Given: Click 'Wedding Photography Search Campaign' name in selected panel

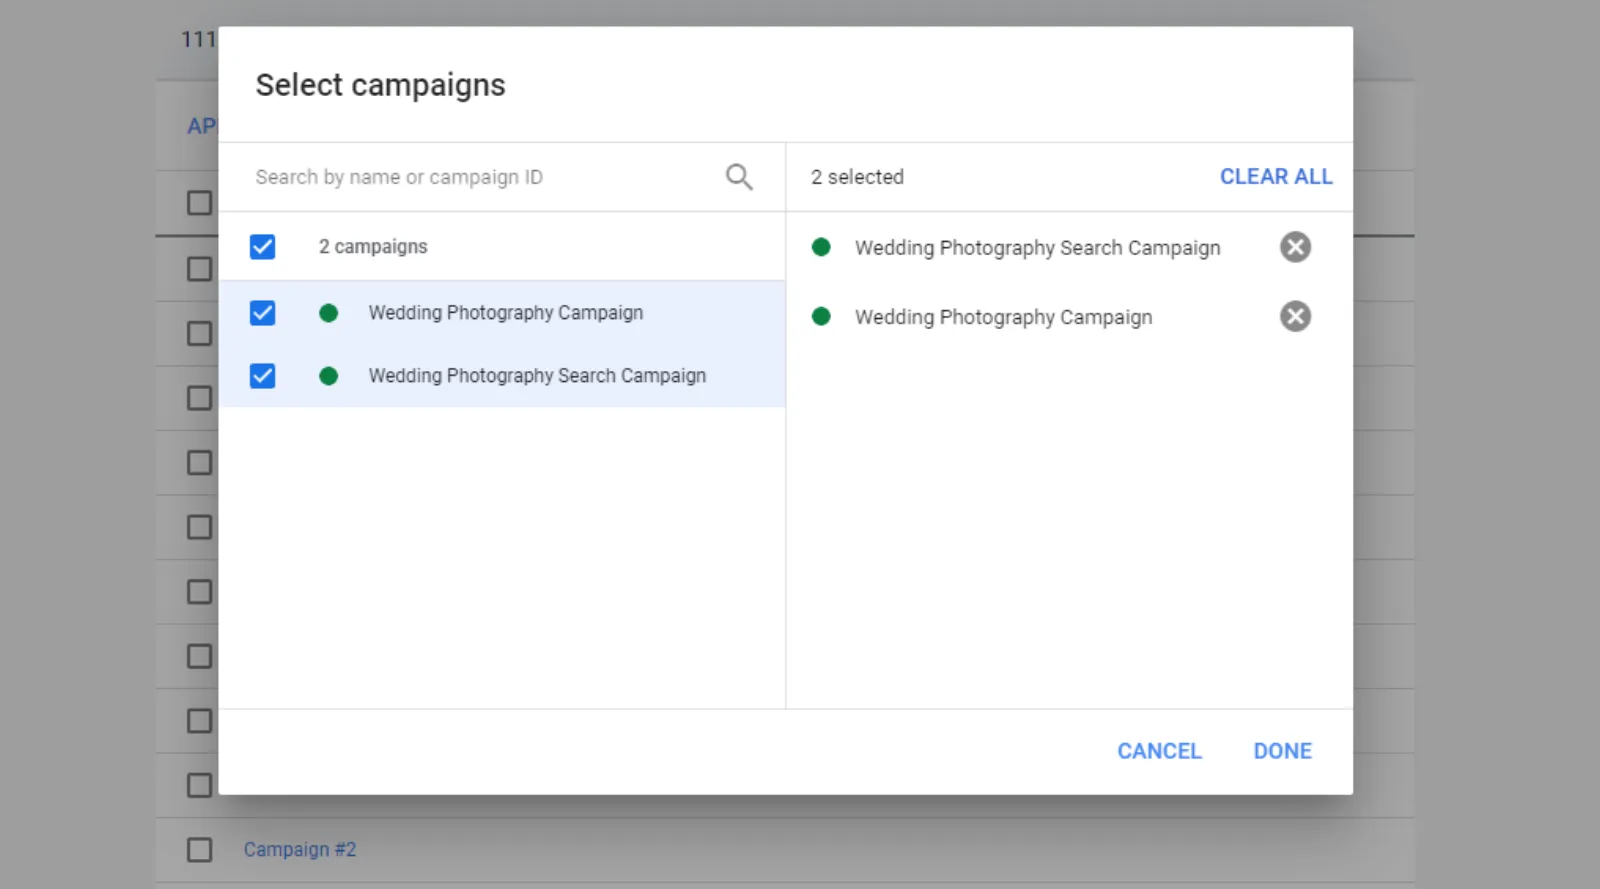Looking at the screenshot, I should [x=1037, y=248].
